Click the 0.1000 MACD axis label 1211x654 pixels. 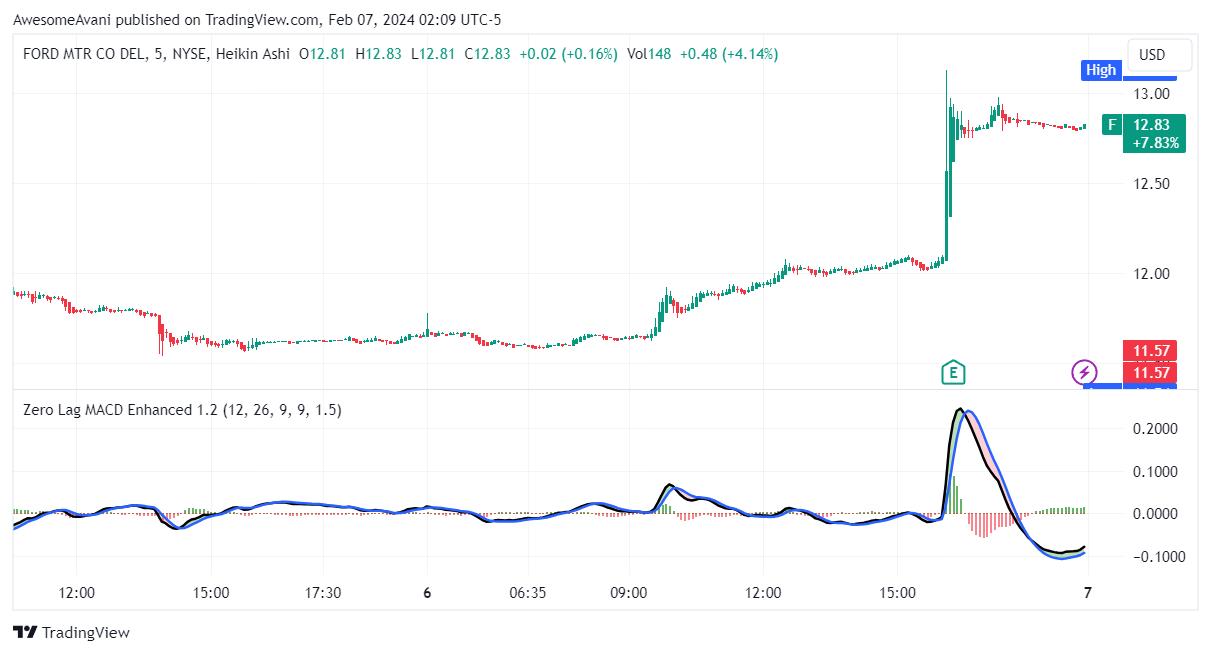1154,471
